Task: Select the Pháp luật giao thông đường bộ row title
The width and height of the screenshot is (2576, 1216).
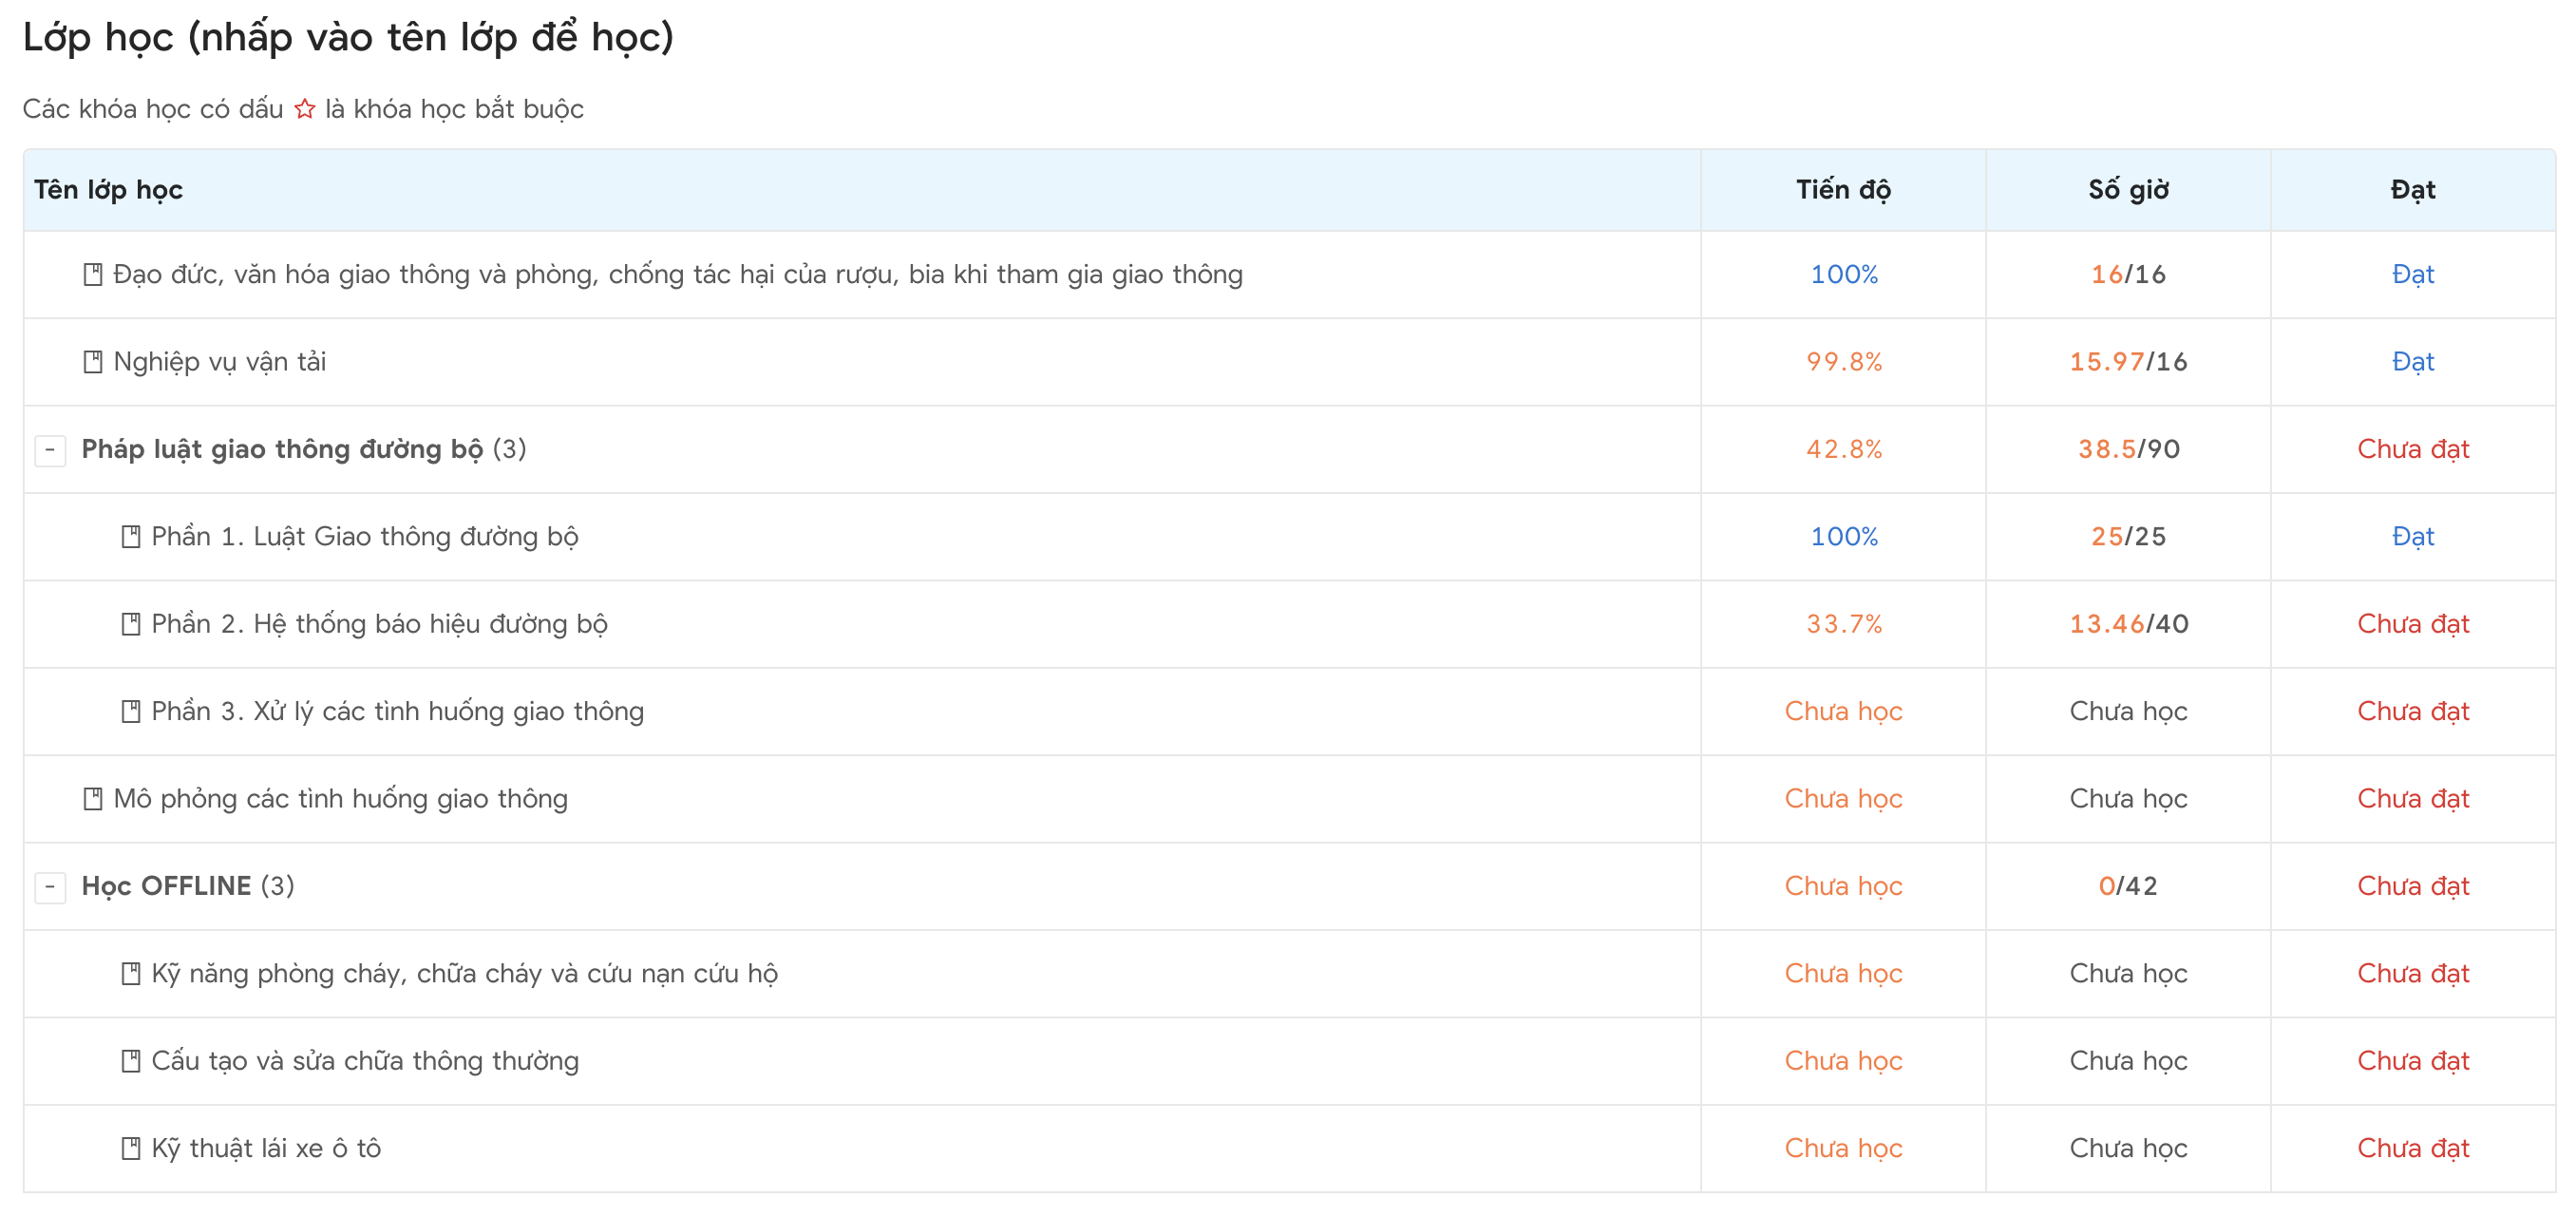Action: [x=282, y=449]
